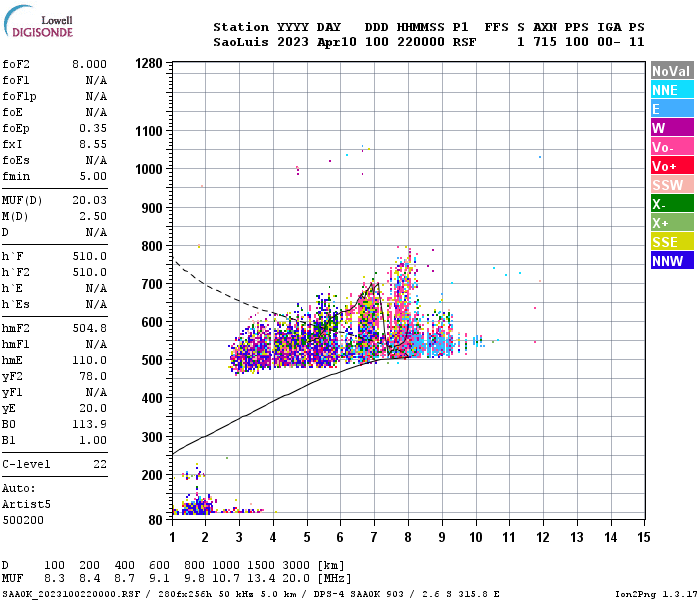Click the h`F value 510.0

(x=89, y=256)
